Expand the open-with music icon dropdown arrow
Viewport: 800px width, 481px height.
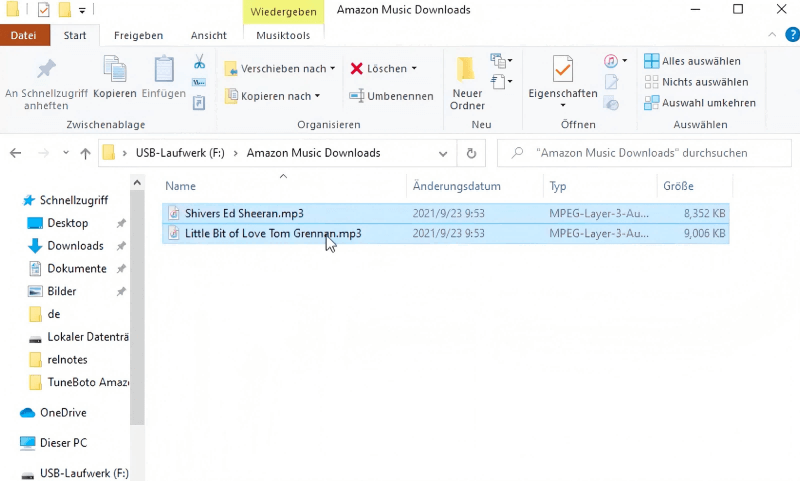(x=624, y=61)
